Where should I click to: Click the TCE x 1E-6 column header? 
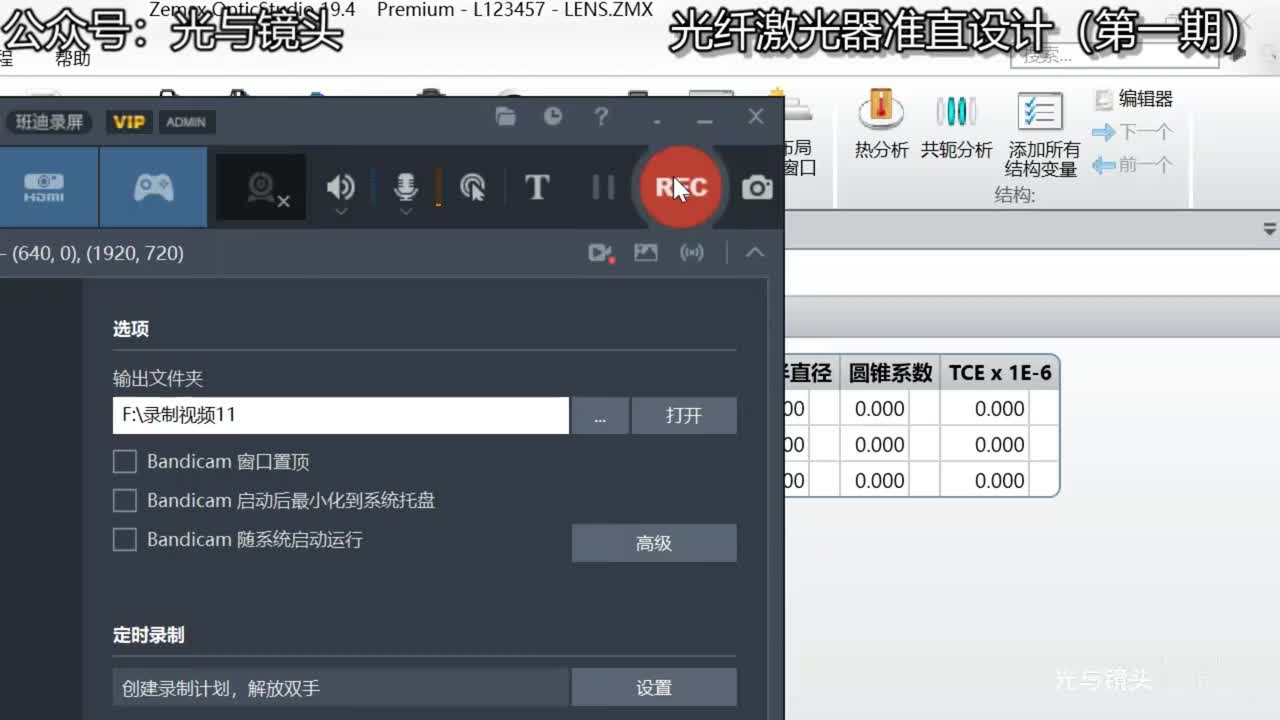[1000, 373]
